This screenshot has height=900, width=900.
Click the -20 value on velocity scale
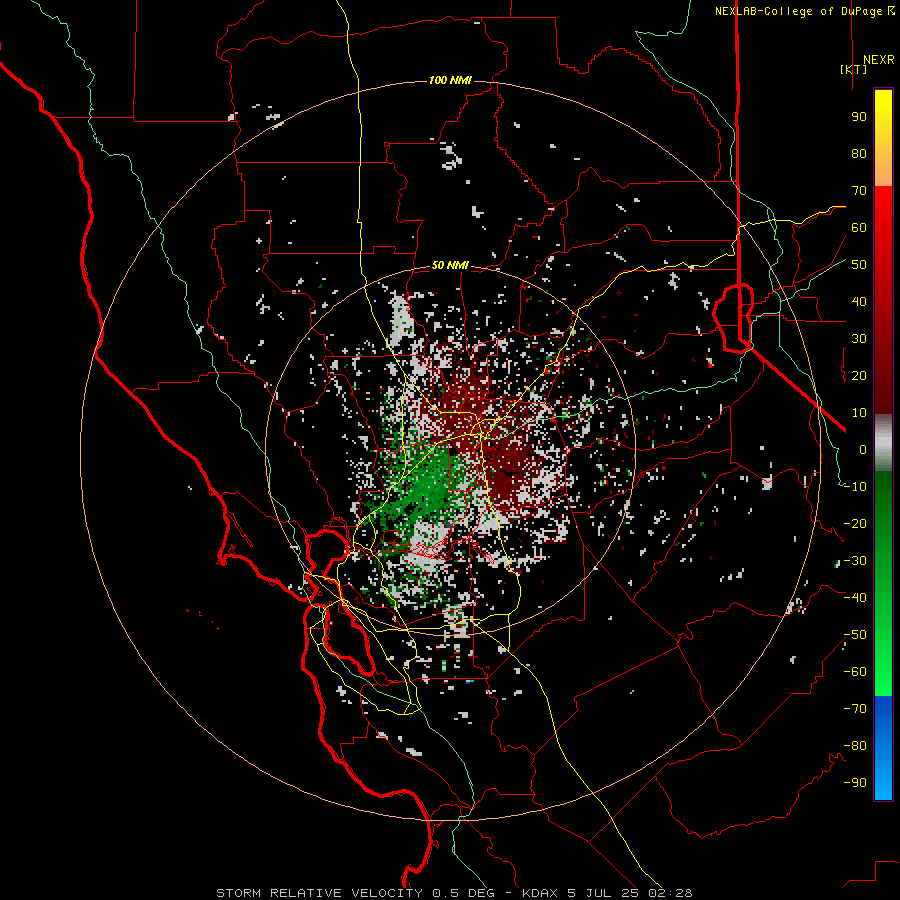(855, 523)
